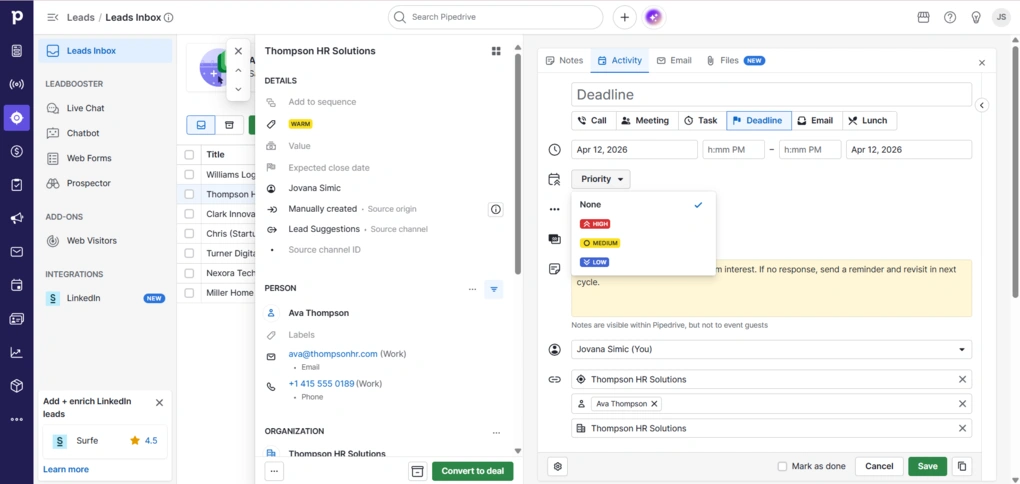Click the quick add plus button
The height and width of the screenshot is (484, 1020).
tap(624, 18)
